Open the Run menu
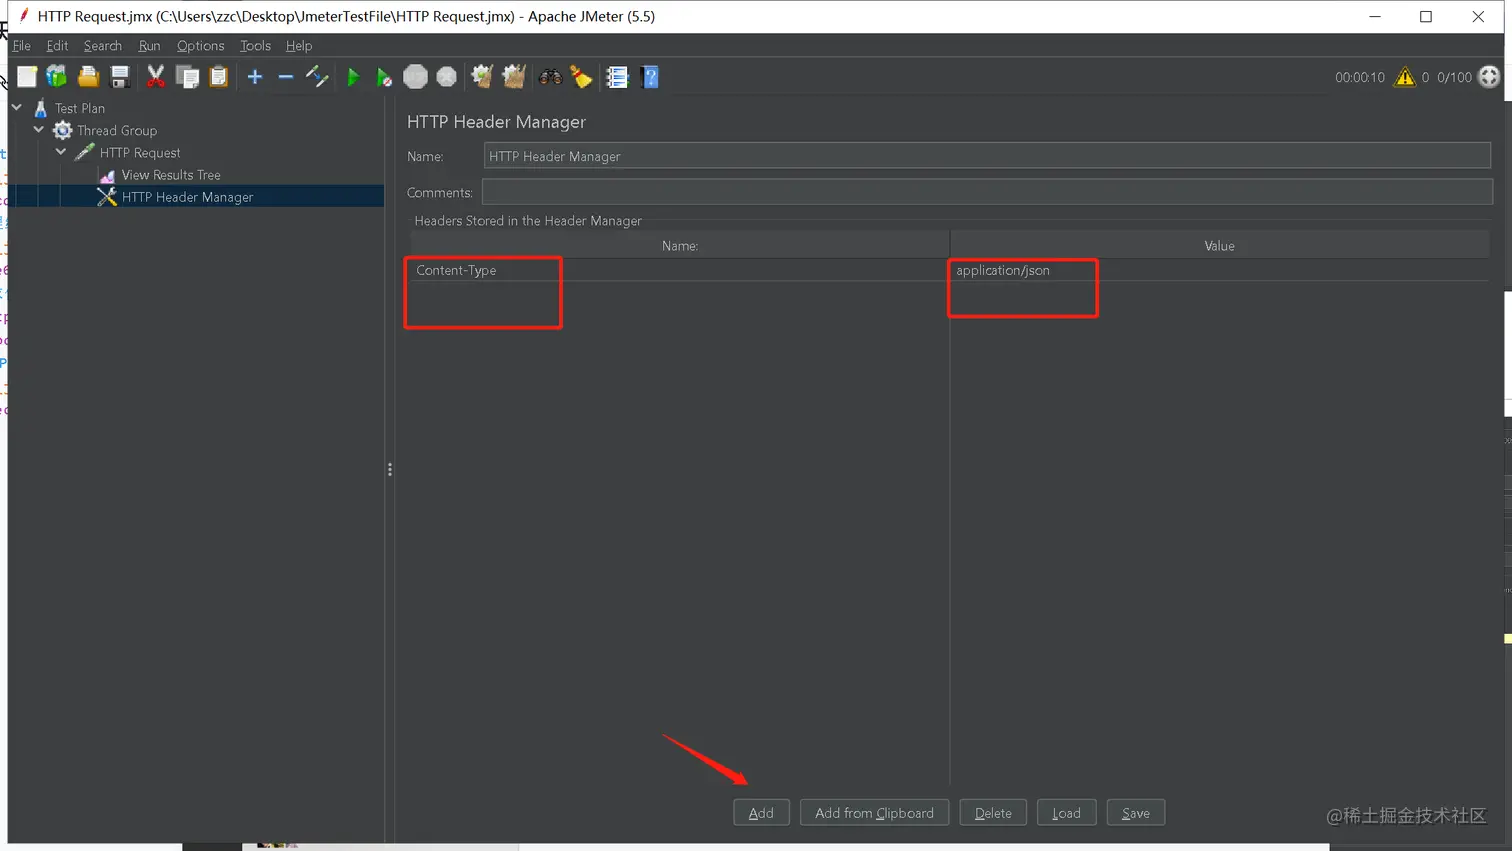The width and height of the screenshot is (1512, 851). click(149, 46)
